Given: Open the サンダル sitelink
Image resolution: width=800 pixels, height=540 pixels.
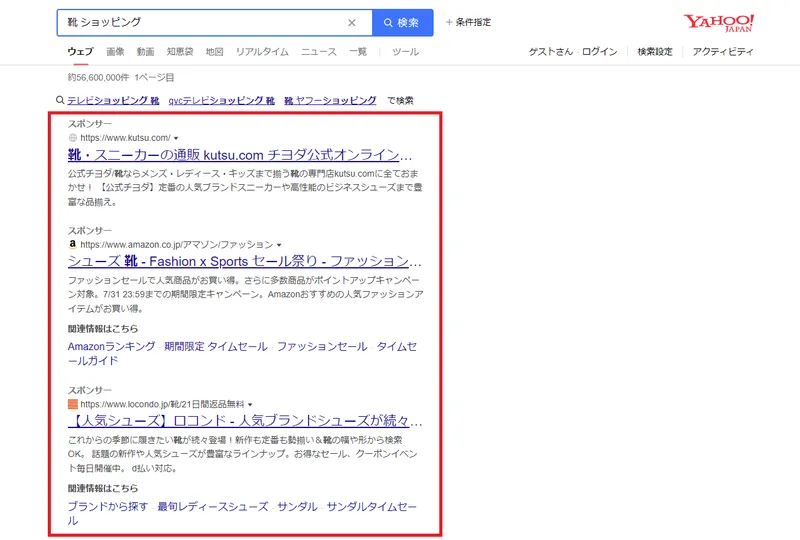Looking at the screenshot, I should 297,506.
